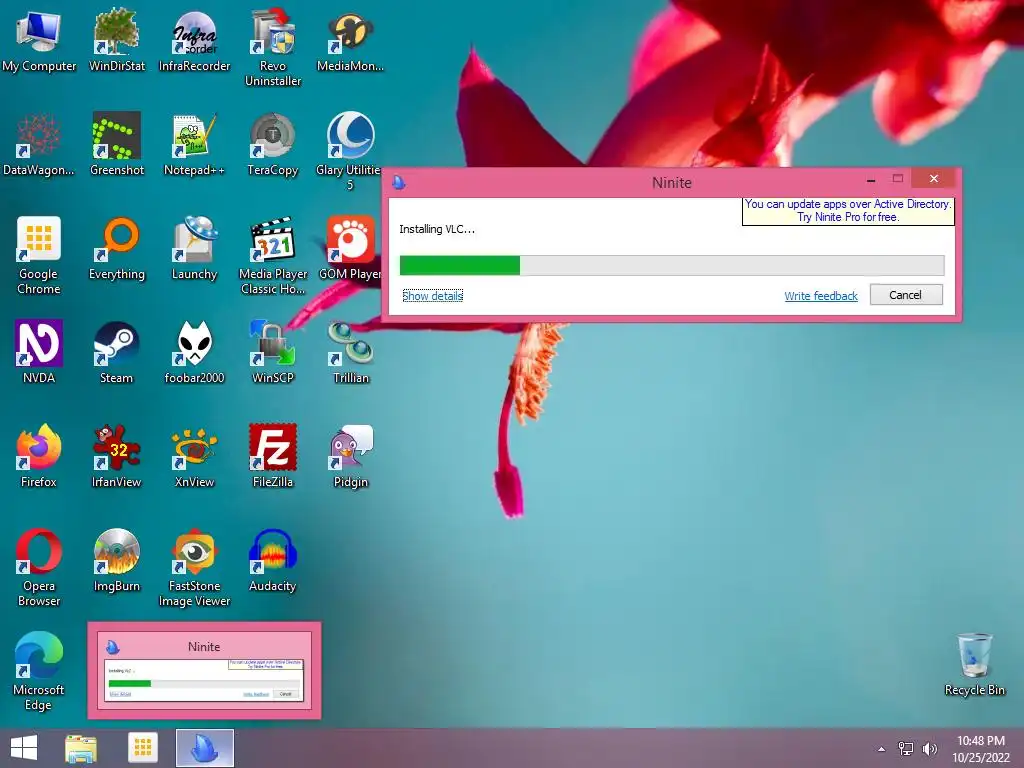Click the Ninite window title icon
Image resolution: width=1024 pixels, height=768 pixels.
click(399, 183)
